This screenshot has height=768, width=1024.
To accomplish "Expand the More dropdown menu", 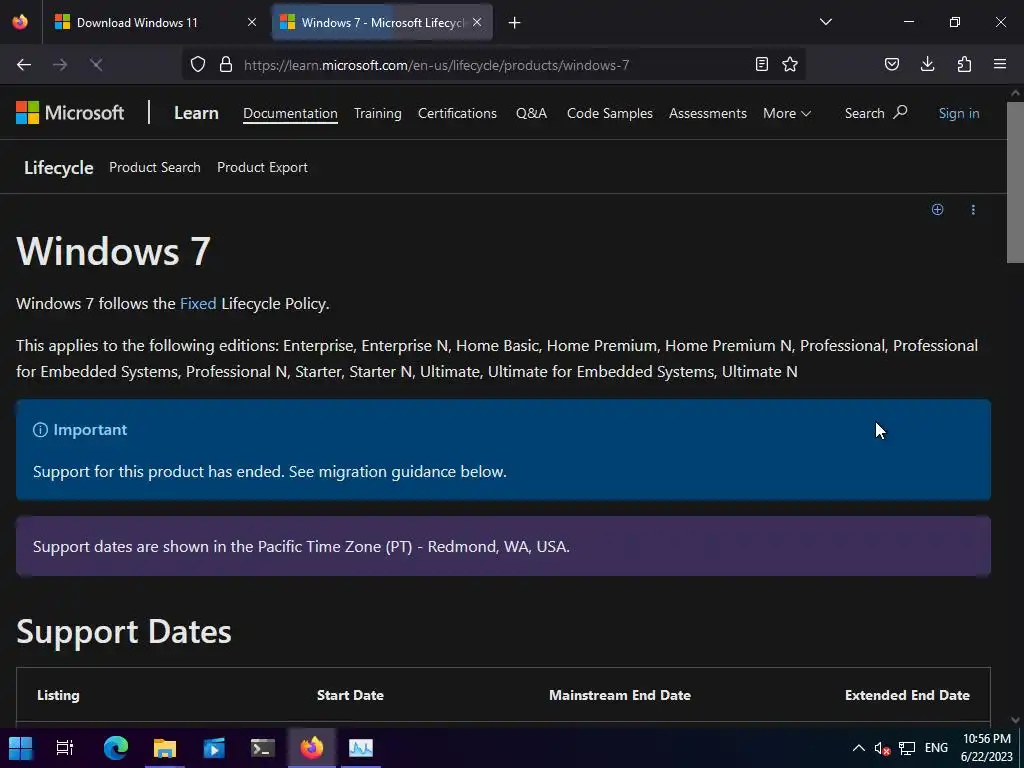I will 787,113.
